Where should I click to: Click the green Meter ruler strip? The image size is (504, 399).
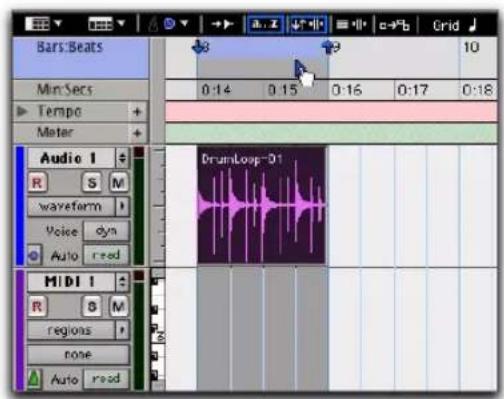(x=331, y=133)
